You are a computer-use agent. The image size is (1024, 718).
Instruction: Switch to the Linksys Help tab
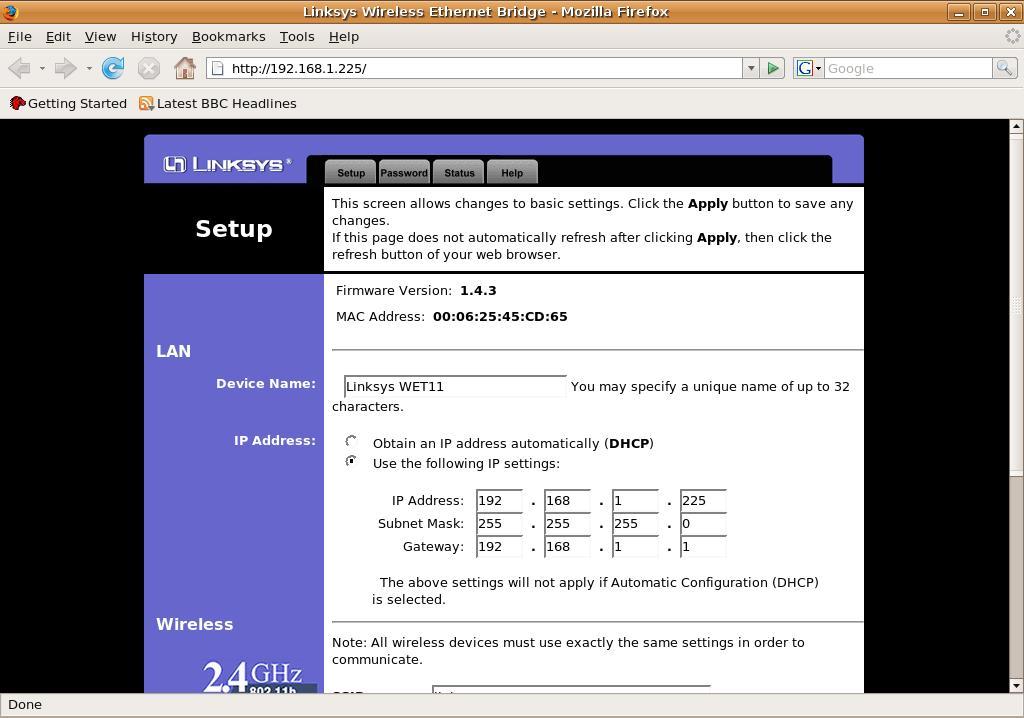[512, 172]
